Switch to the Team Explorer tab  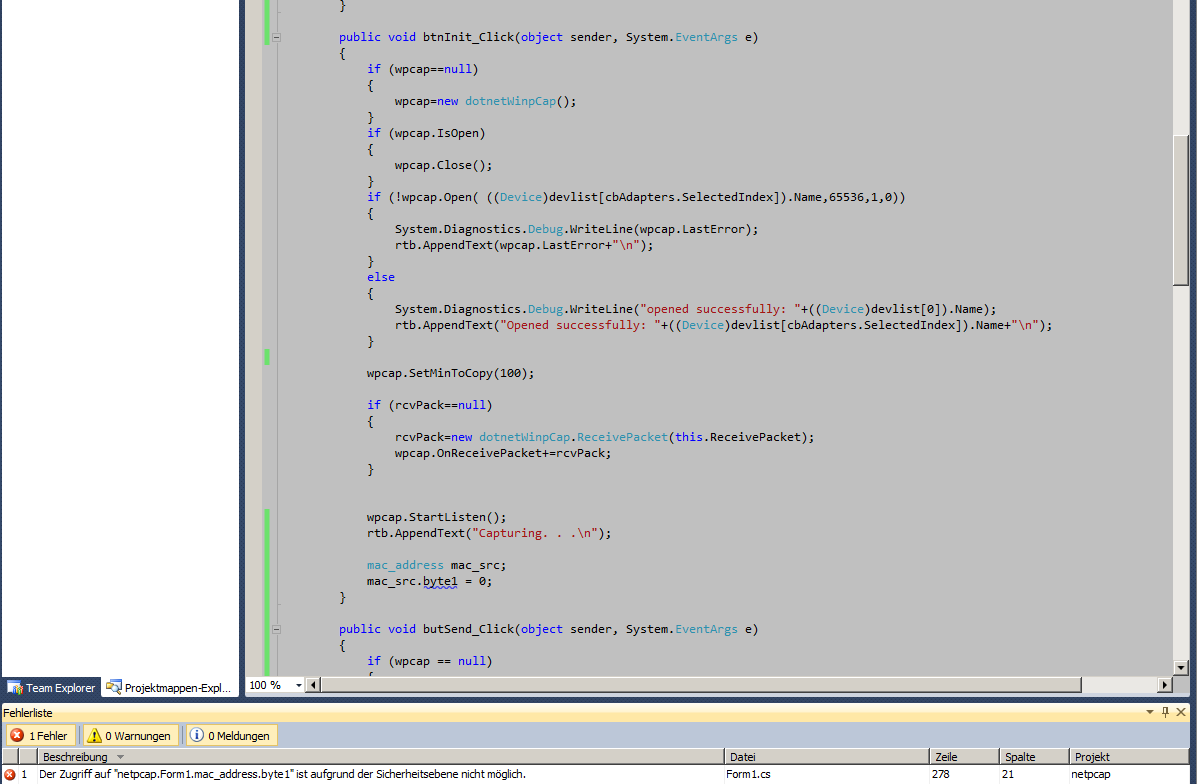point(51,688)
